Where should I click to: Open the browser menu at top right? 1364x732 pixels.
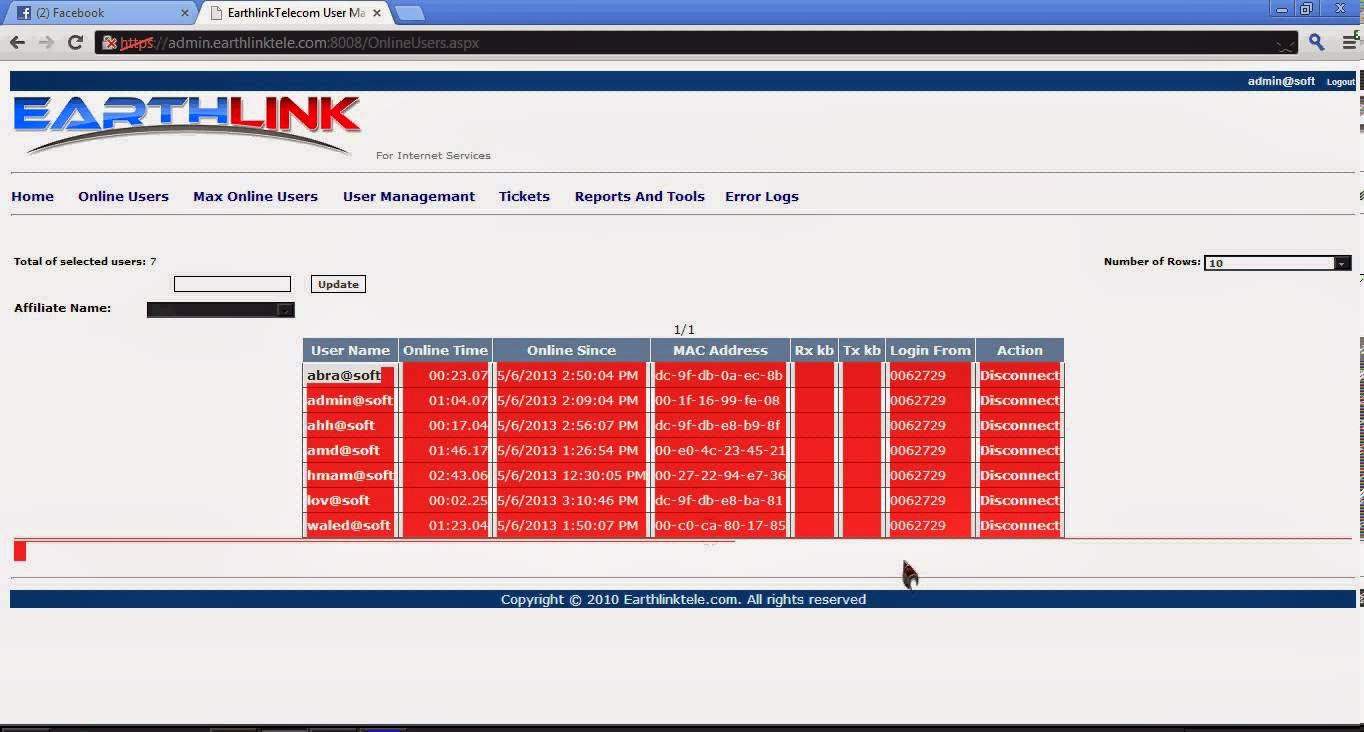coord(1352,42)
